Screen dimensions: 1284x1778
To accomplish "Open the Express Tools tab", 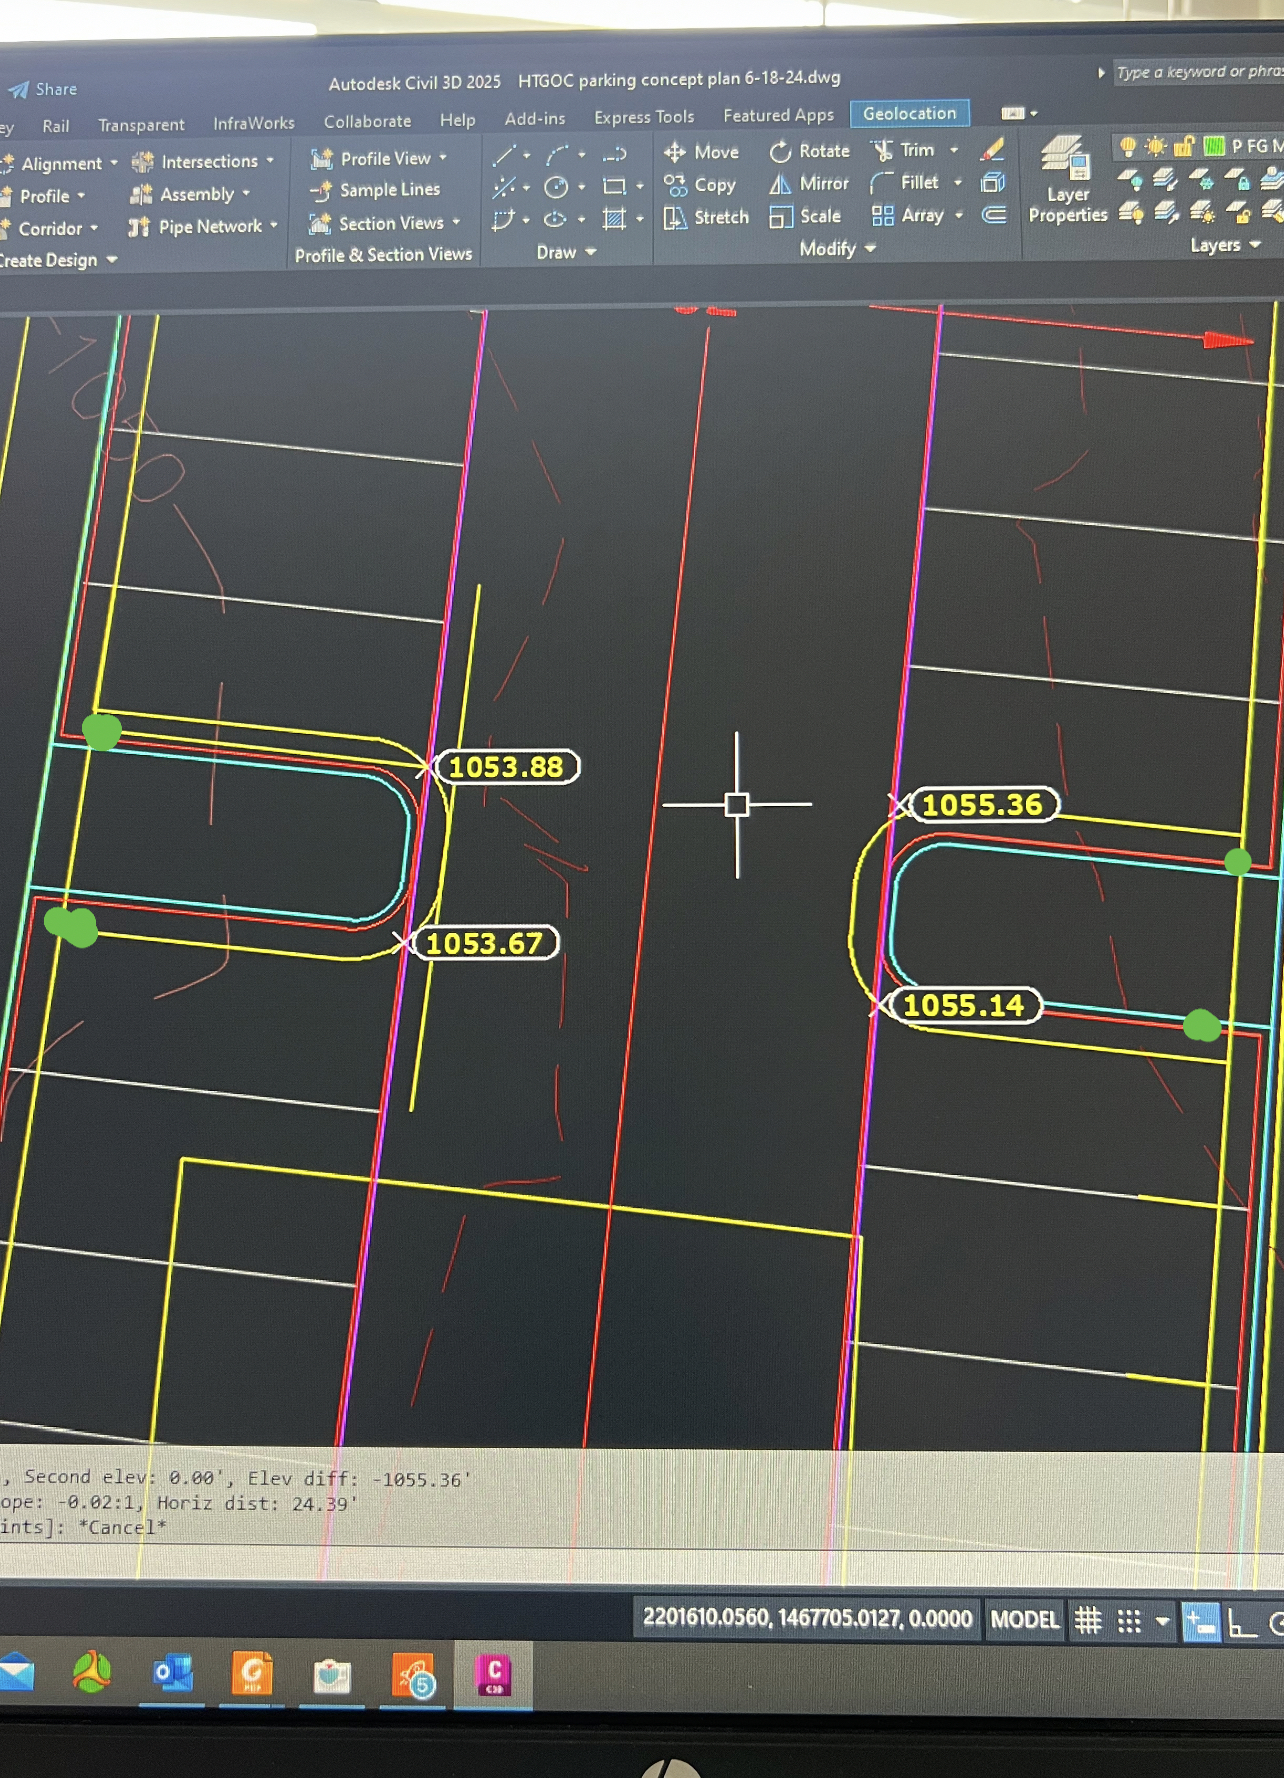I will point(643,118).
